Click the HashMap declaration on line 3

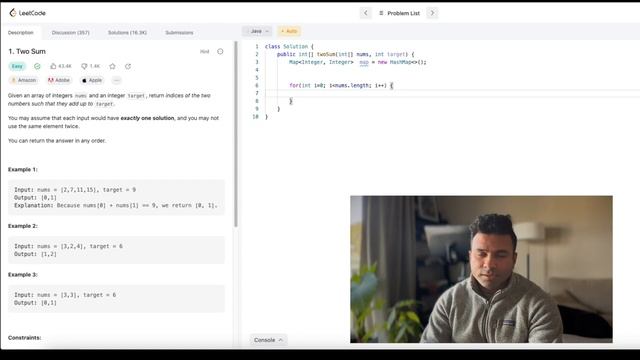tap(358, 62)
